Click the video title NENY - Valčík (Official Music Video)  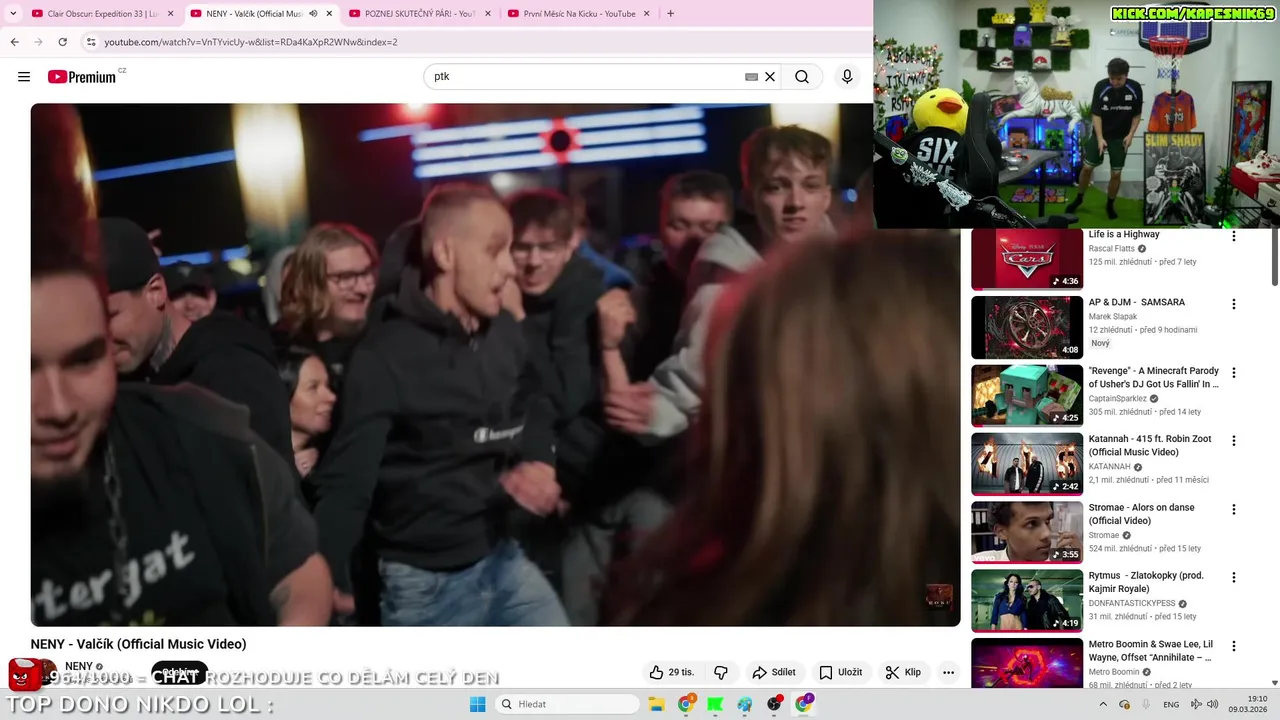click(138, 644)
